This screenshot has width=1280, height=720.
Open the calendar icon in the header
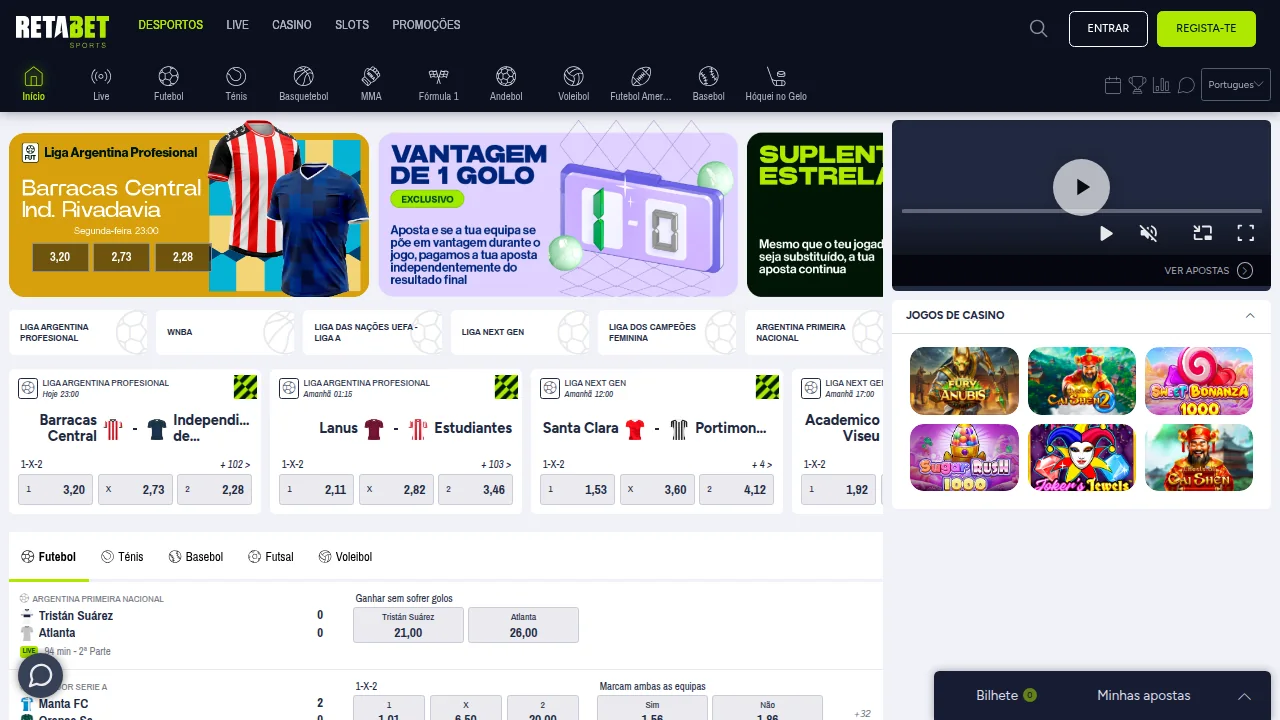click(x=1113, y=85)
